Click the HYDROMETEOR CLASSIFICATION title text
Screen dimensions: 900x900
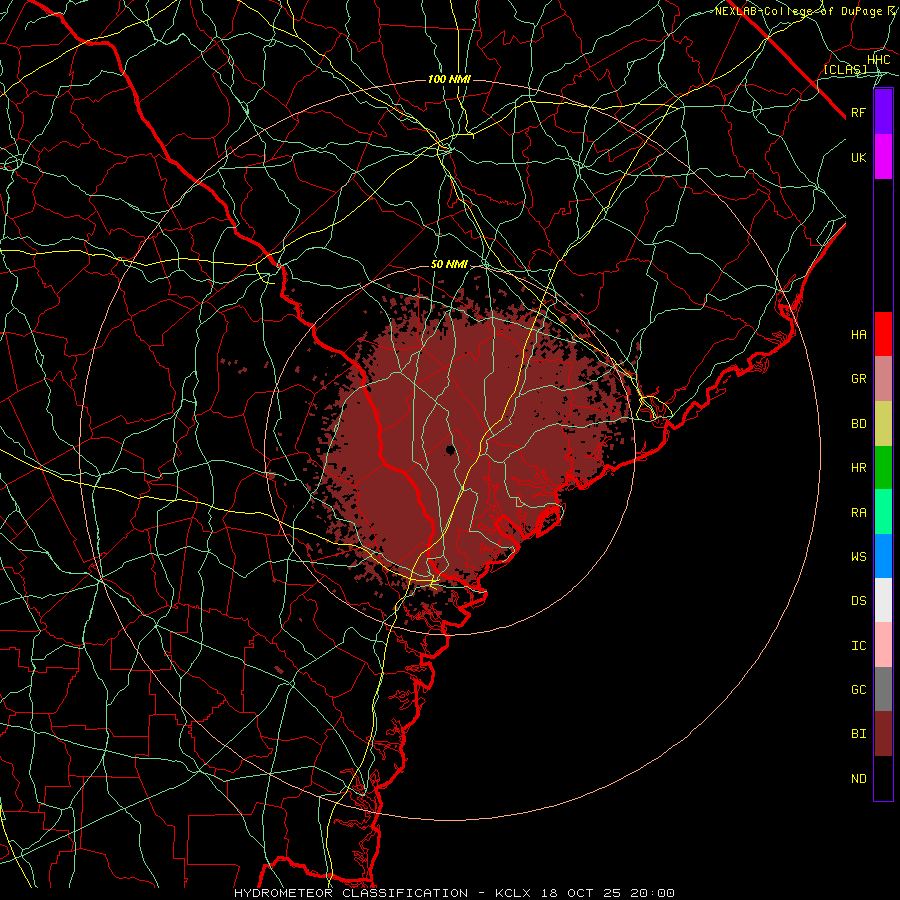pyautogui.click(x=351, y=893)
